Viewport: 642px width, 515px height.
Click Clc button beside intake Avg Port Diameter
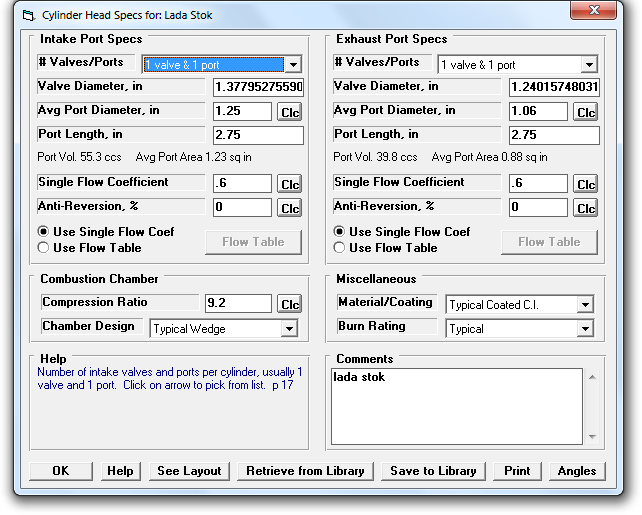289,112
